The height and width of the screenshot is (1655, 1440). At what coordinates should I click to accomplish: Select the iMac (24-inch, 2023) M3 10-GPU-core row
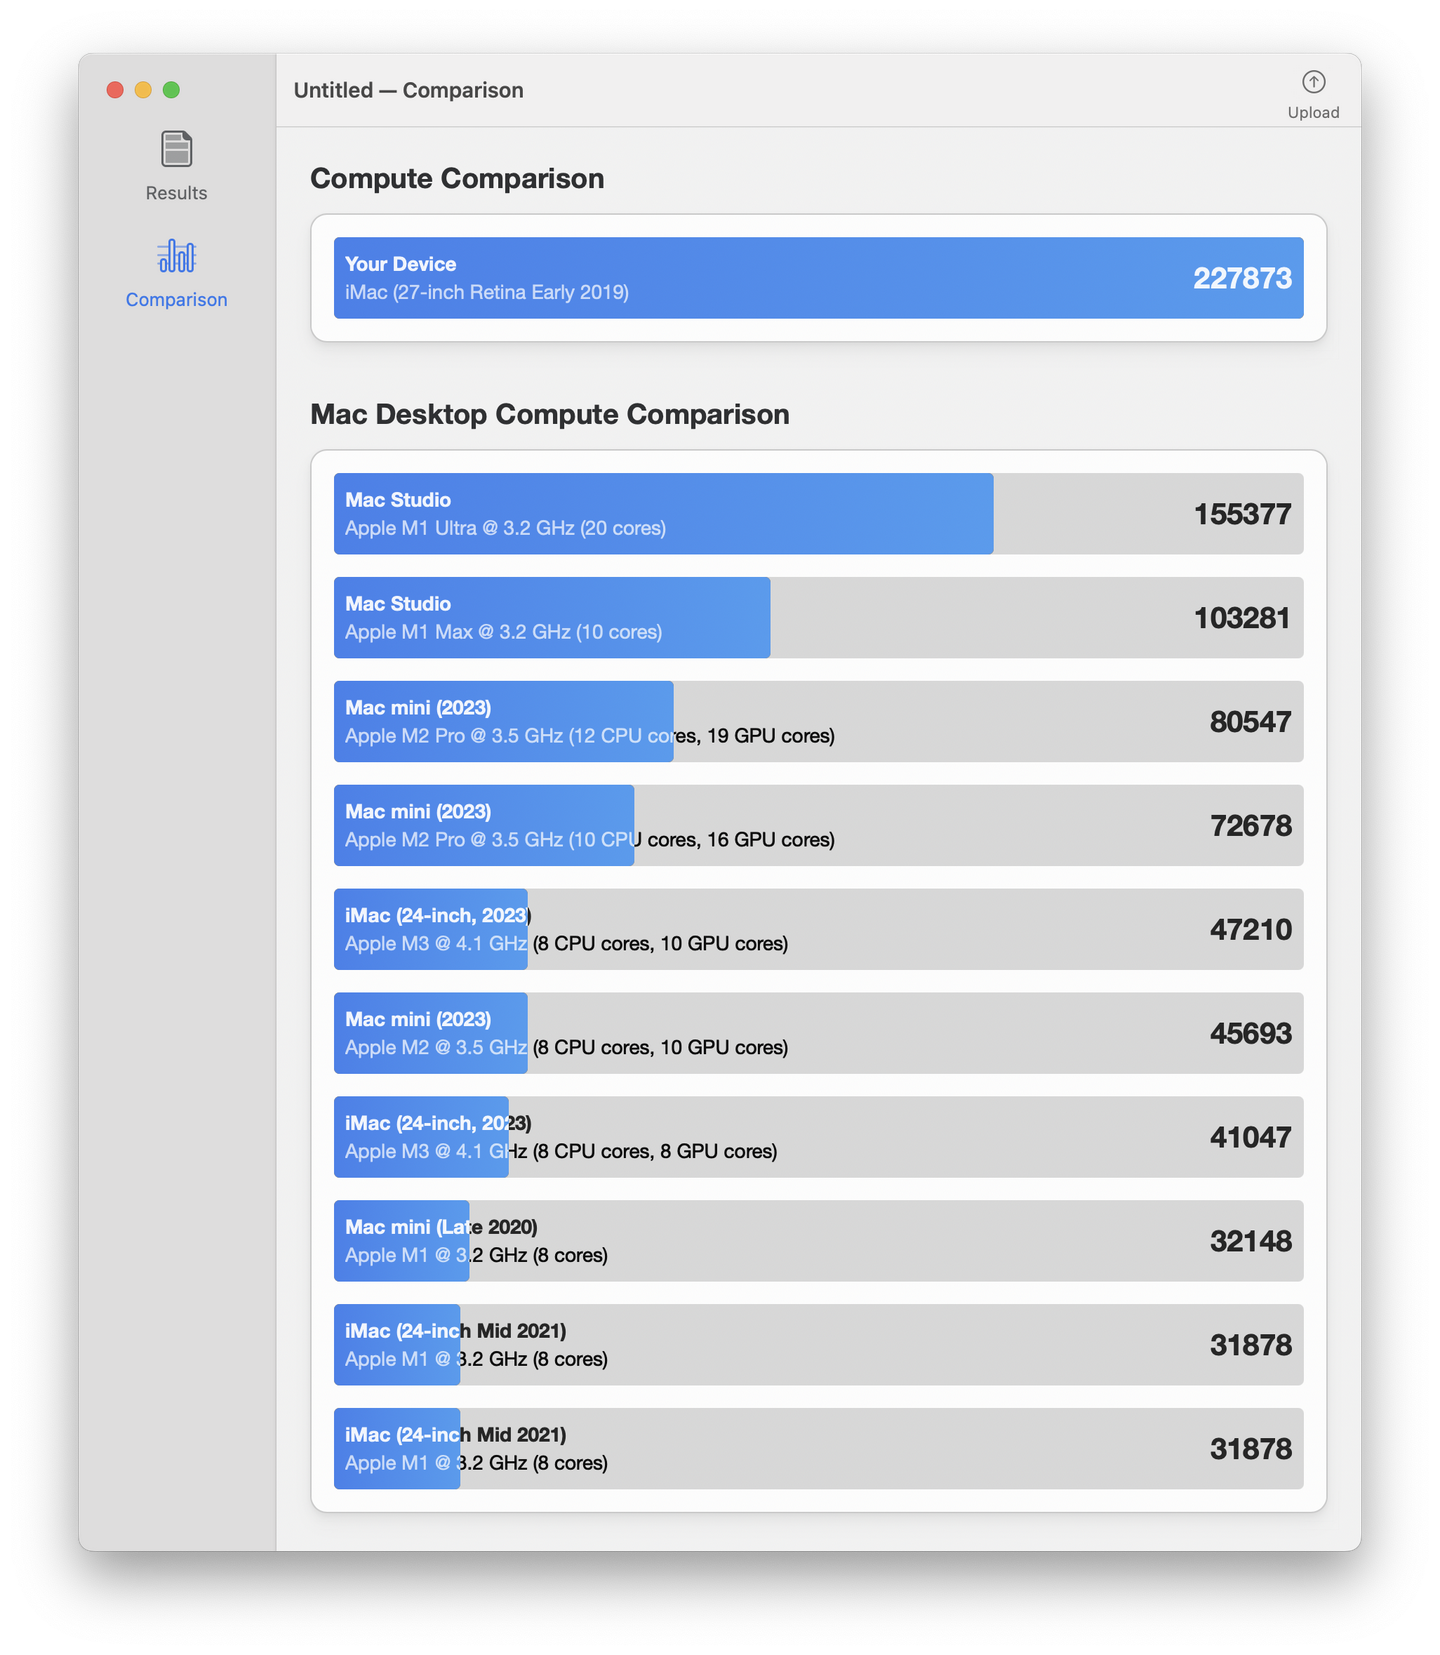coord(430,929)
